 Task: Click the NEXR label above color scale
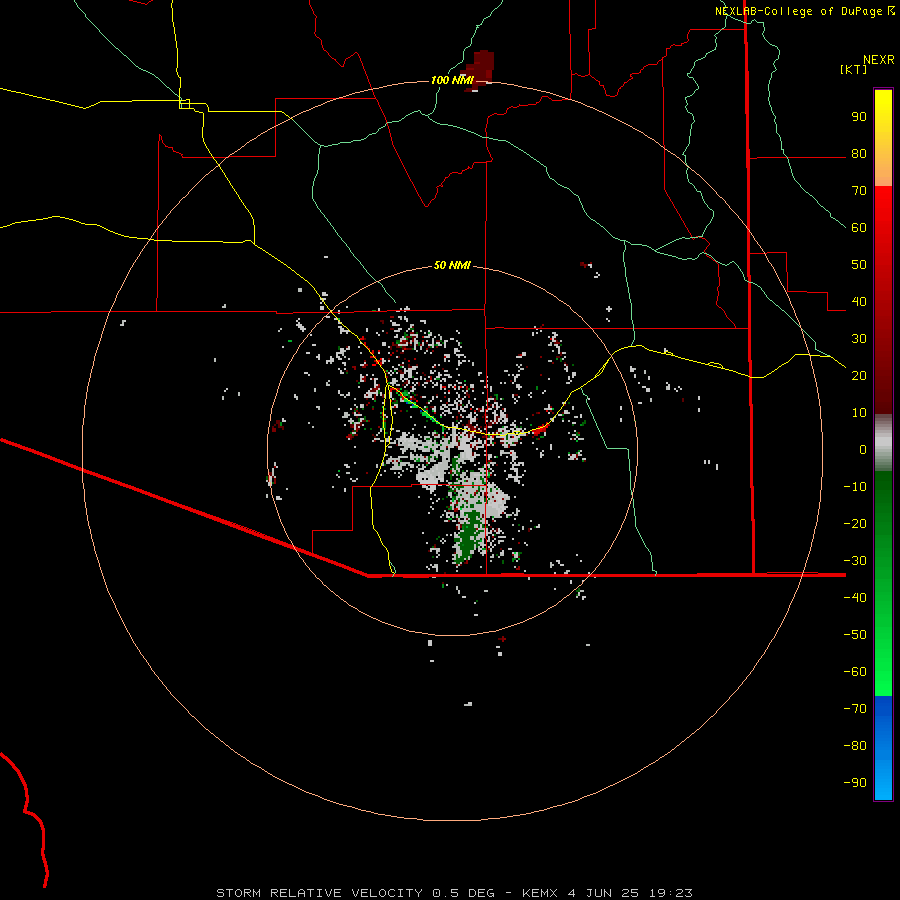pyautogui.click(x=879, y=60)
